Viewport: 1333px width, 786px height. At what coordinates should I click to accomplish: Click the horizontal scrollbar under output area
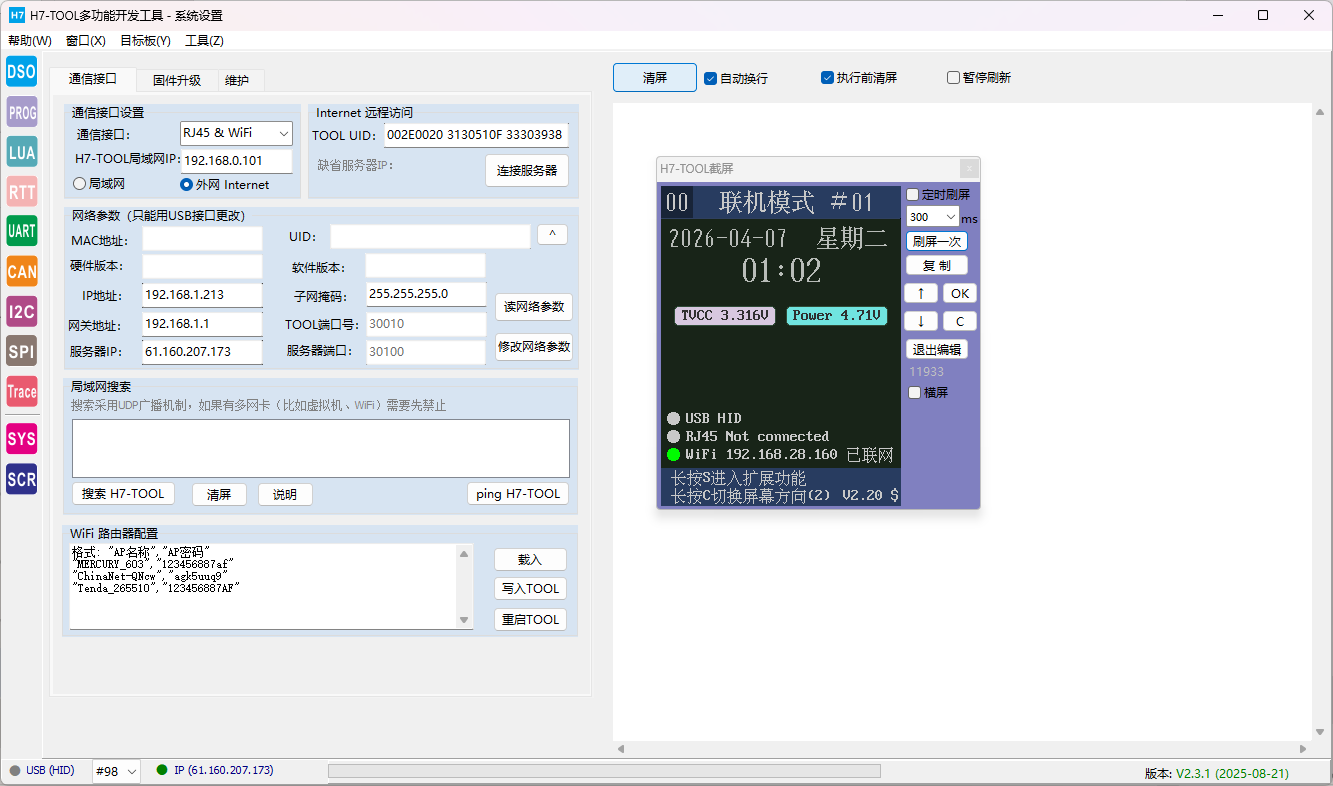point(962,749)
